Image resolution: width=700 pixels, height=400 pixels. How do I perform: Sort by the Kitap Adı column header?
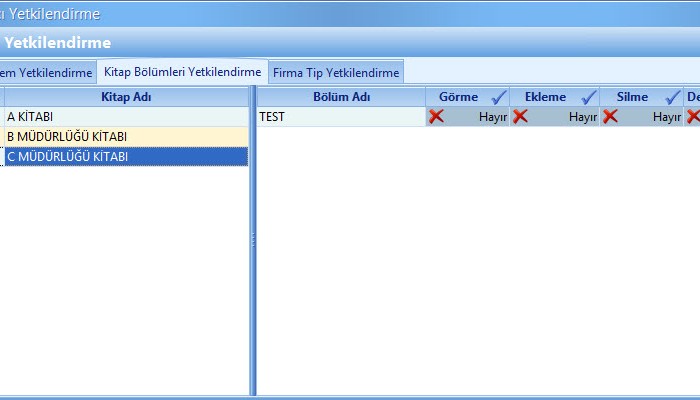click(x=126, y=97)
